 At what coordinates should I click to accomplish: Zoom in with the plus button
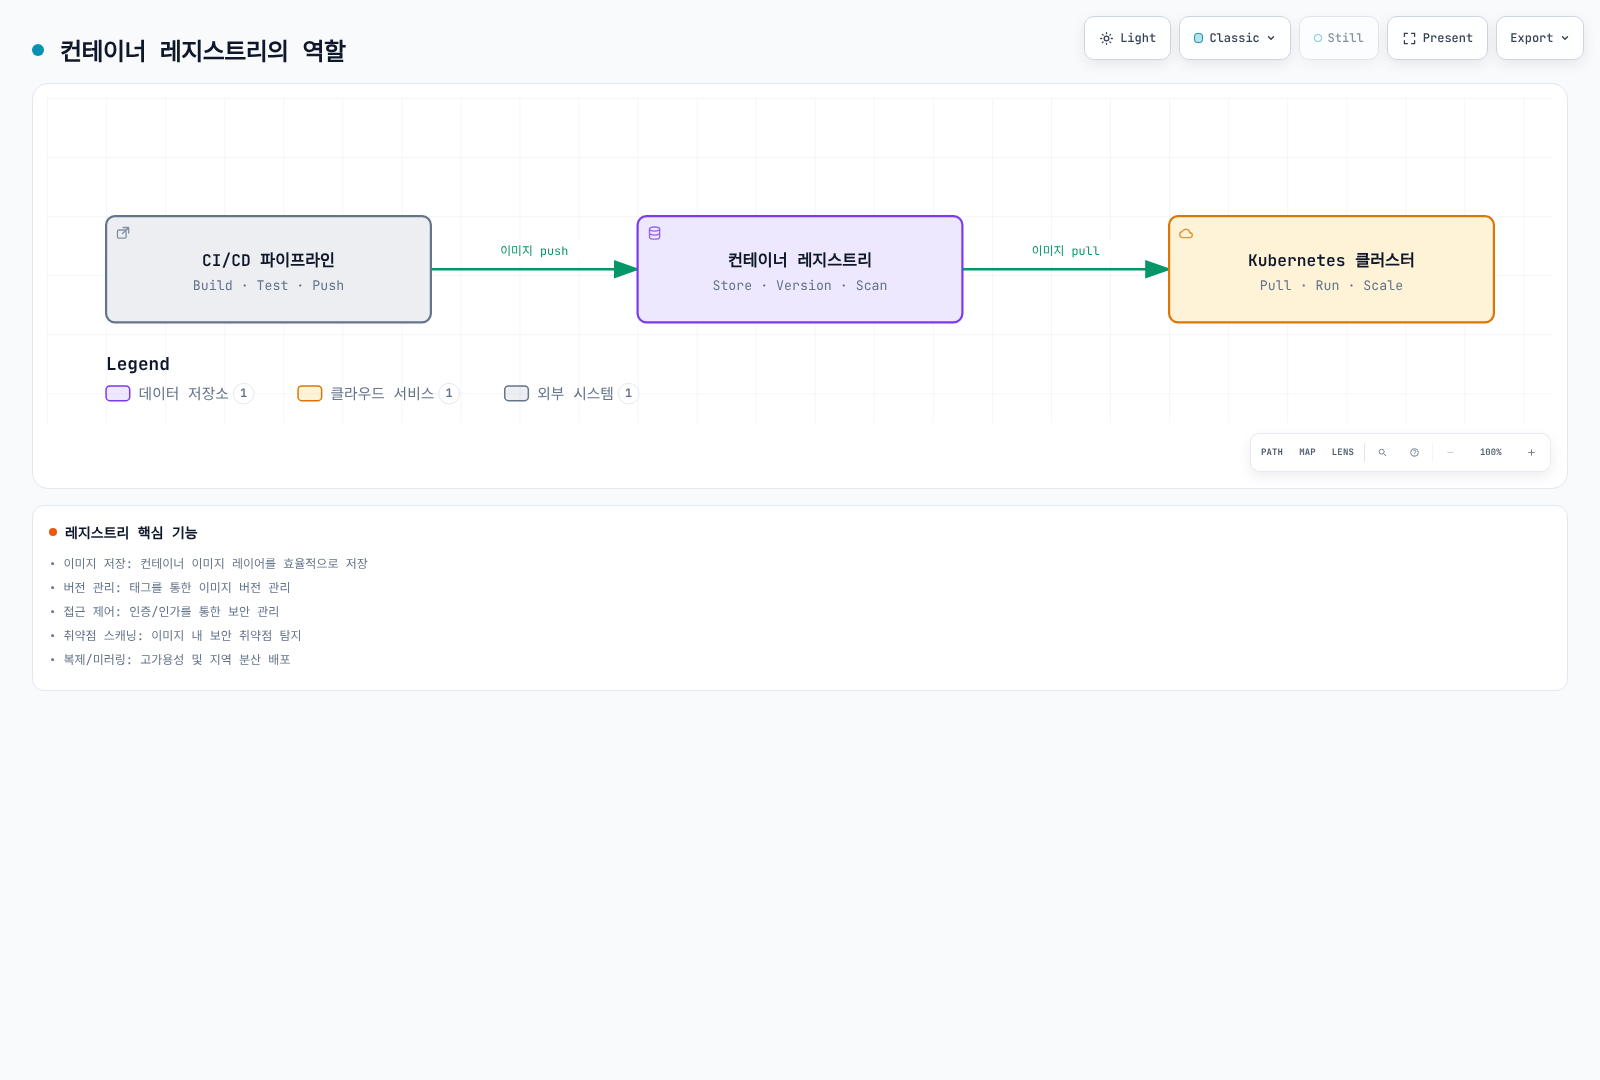[1531, 452]
